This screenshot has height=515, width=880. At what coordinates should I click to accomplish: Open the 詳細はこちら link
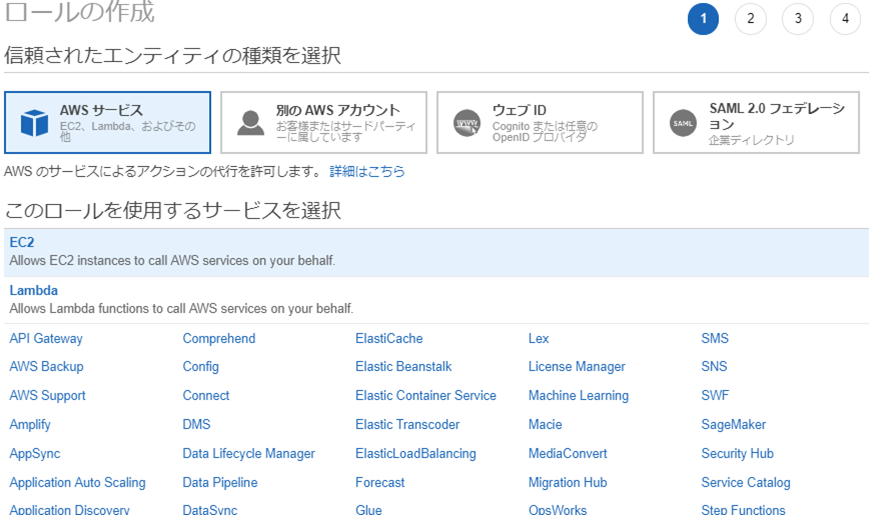367,171
